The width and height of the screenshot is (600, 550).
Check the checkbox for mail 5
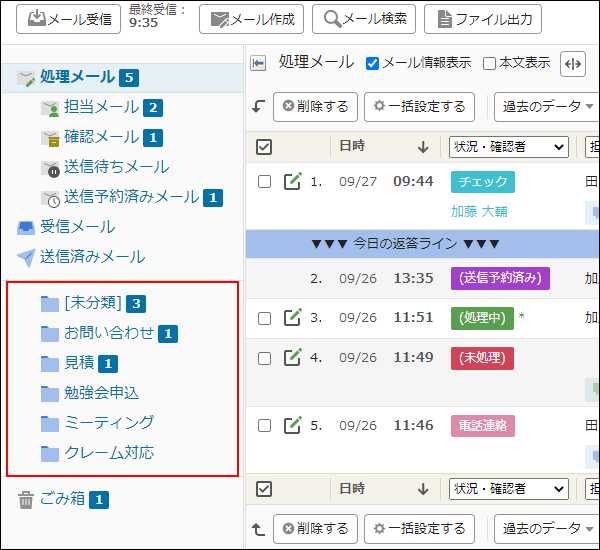(264, 426)
